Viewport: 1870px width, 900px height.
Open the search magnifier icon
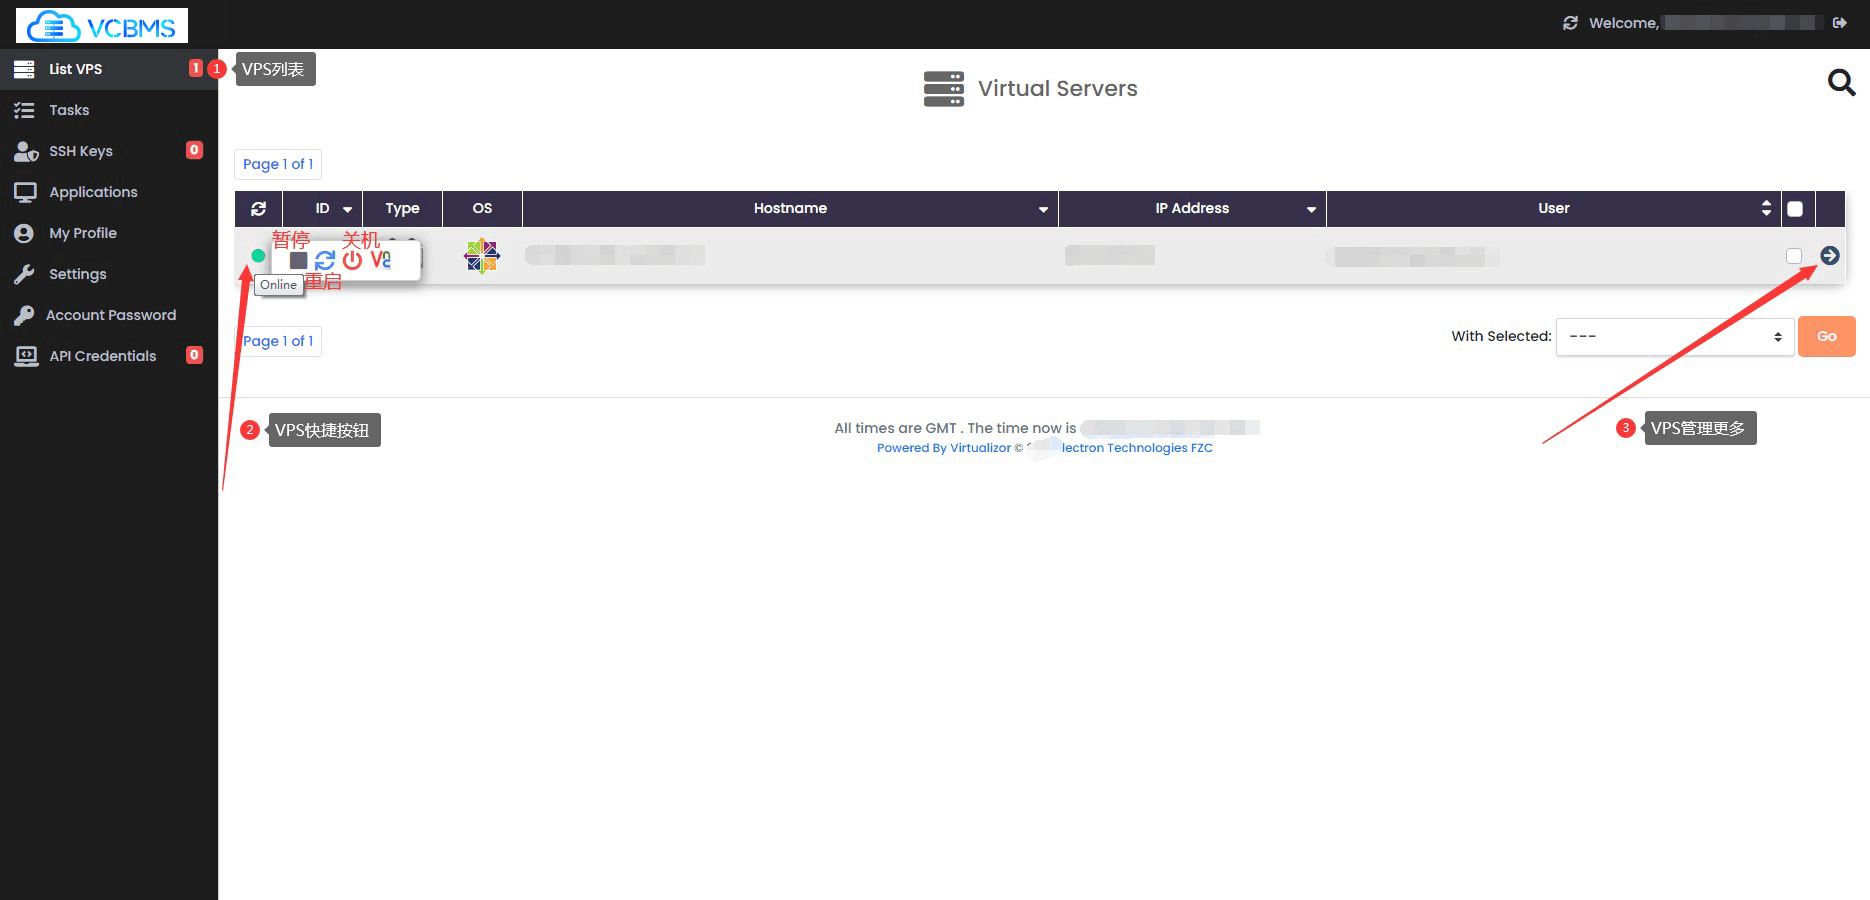(1841, 82)
